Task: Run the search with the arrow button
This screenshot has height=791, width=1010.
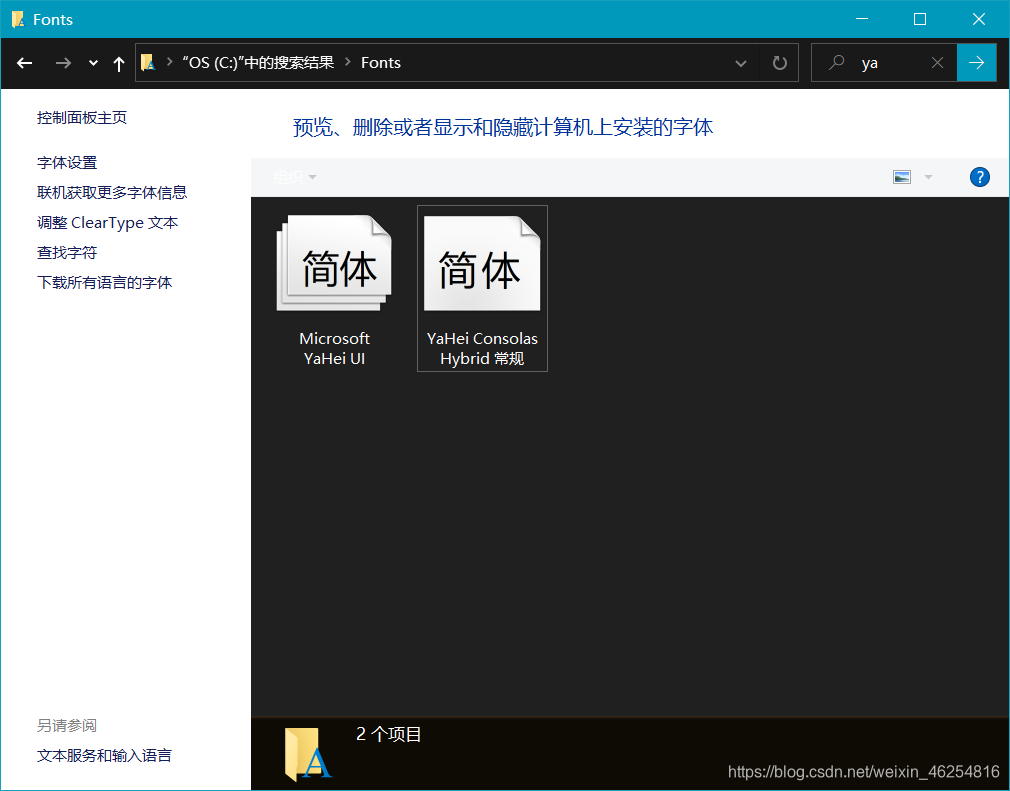Action: [x=977, y=62]
